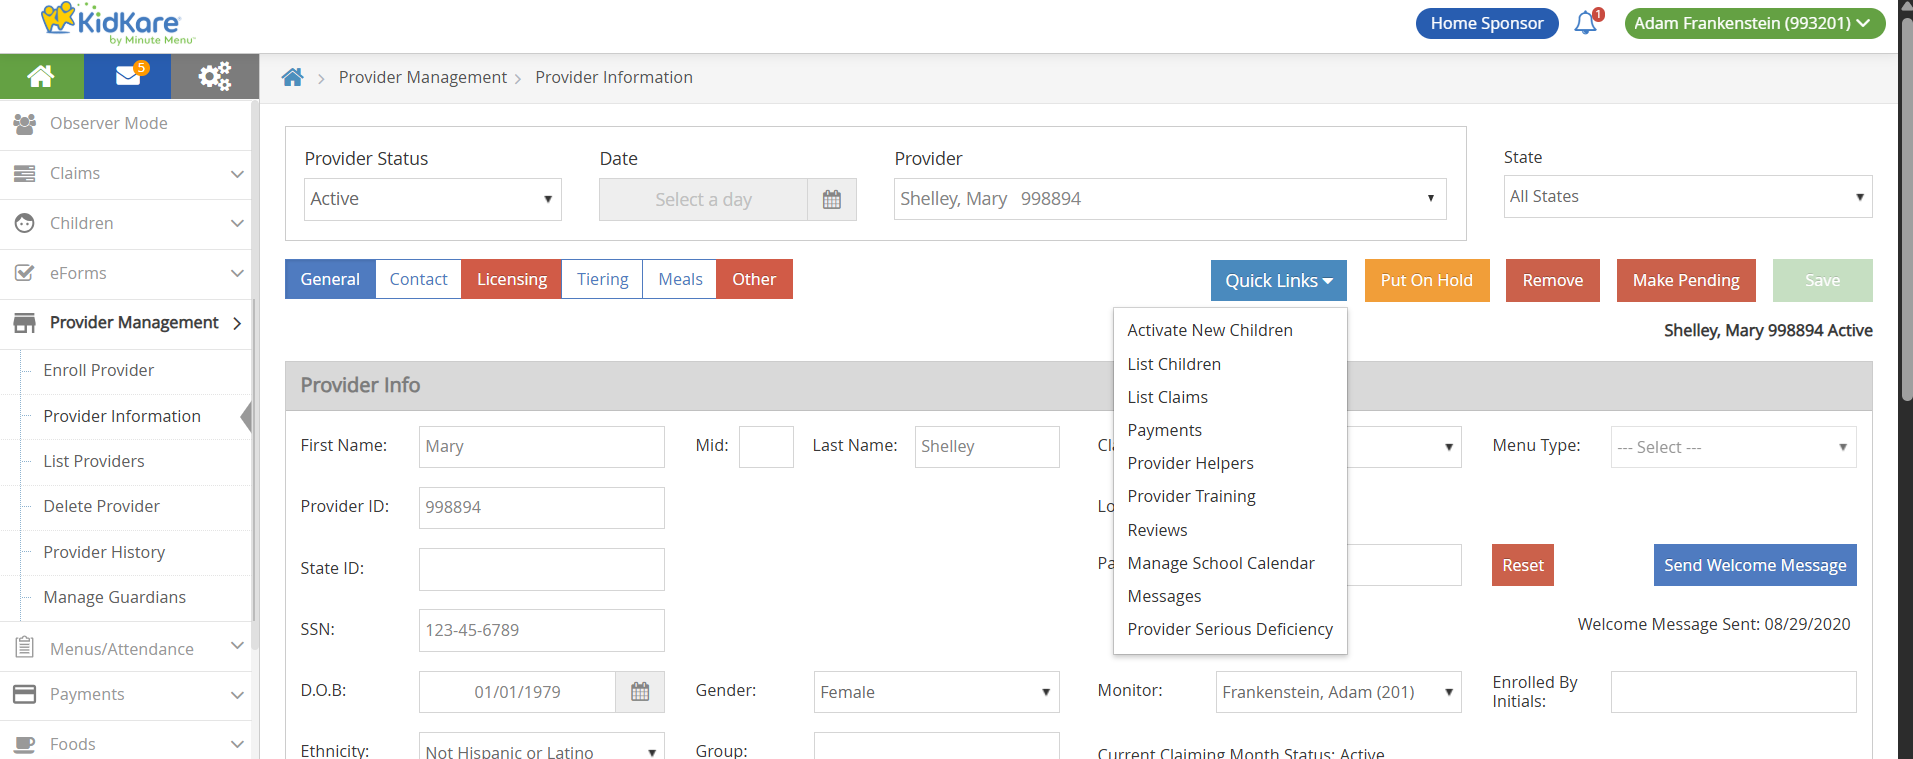The height and width of the screenshot is (759, 1913).
Task: Click the Put On Hold button
Action: point(1426,281)
